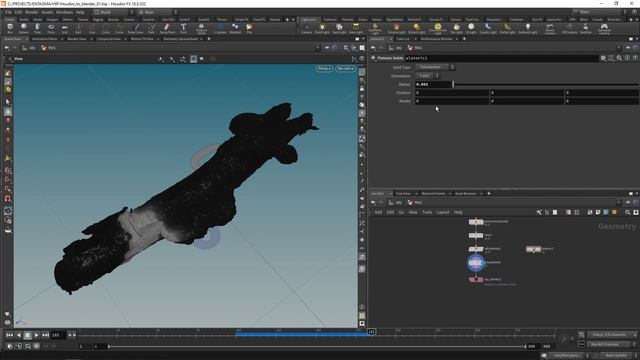The height and width of the screenshot is (360, 640).
Task: Add a Spot Light from the shelf
Action: [x=339, y=29]
